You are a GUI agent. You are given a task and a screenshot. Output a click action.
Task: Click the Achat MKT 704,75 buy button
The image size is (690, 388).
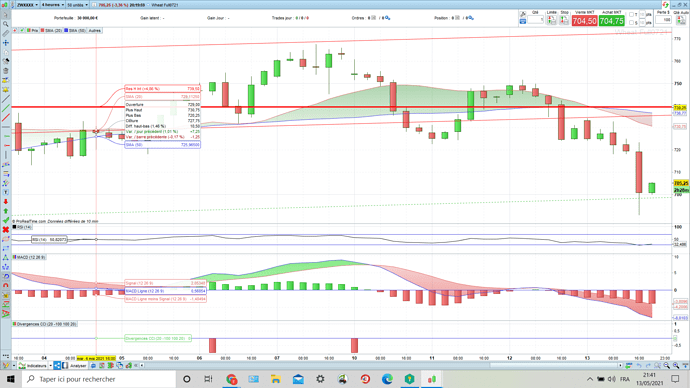[x=612, y=21]
